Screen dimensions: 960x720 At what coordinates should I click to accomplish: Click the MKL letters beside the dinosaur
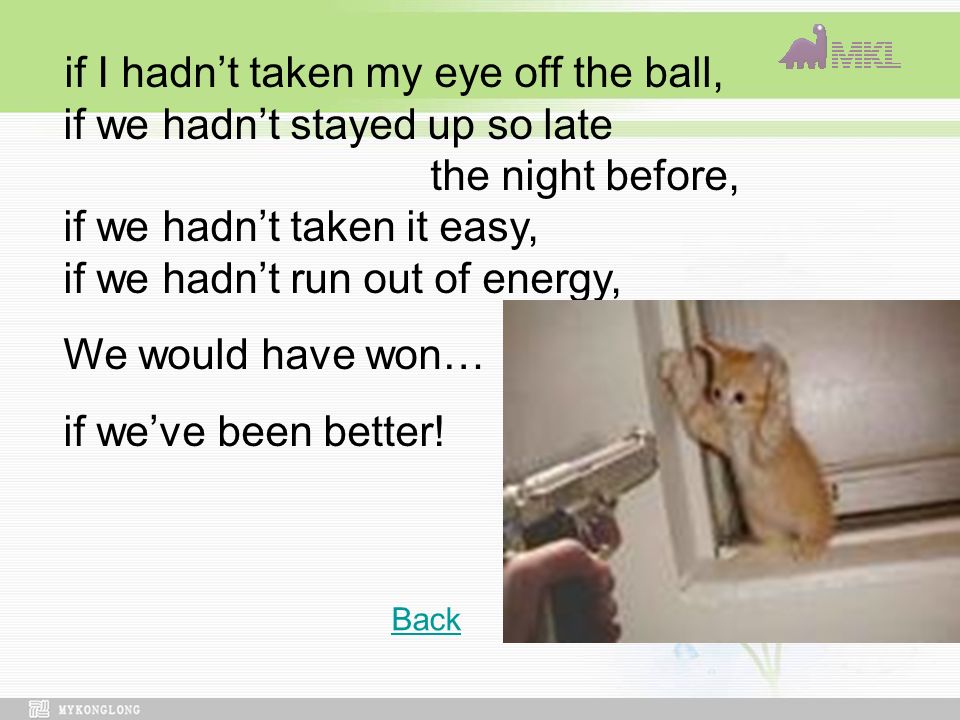pos(864,54)
